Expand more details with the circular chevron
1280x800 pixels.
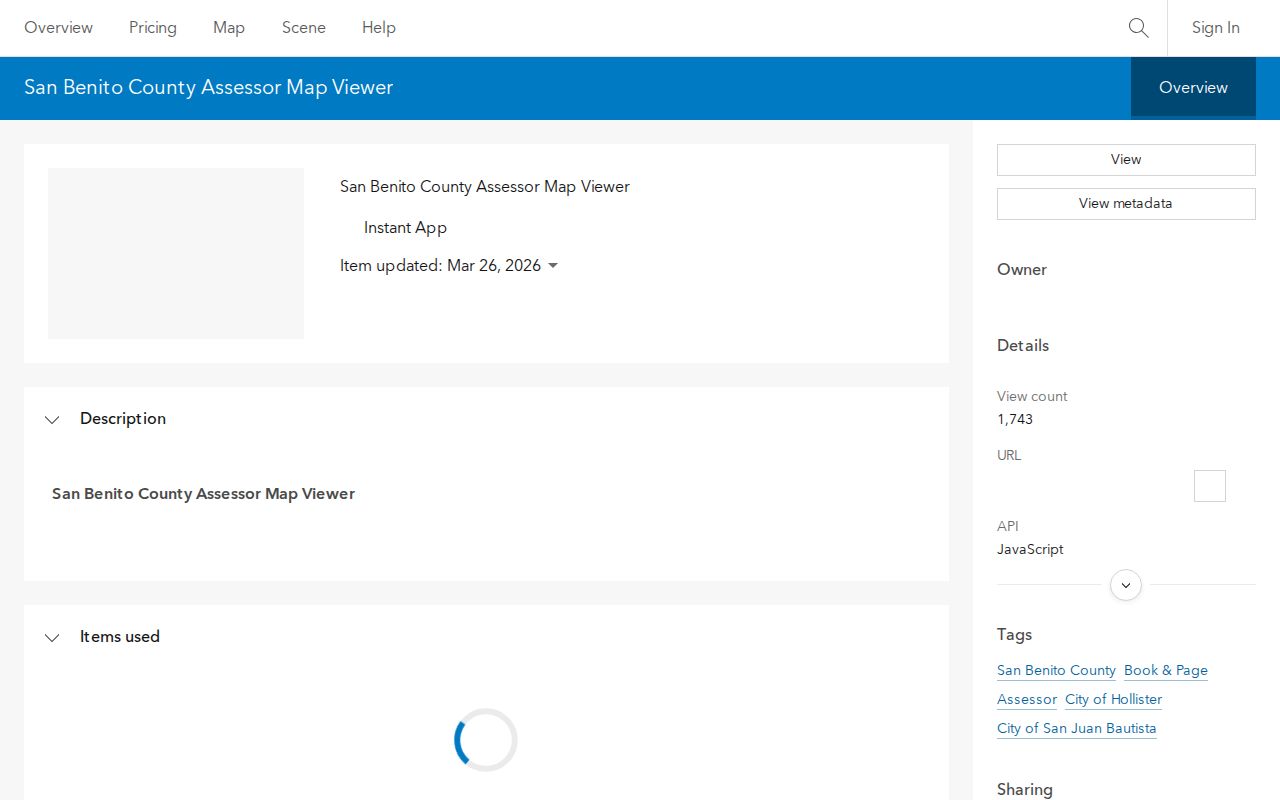[1126, 585]
